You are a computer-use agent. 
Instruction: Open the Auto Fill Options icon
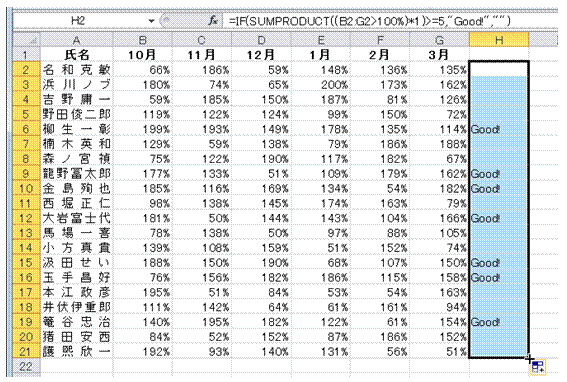coord(538,367)
